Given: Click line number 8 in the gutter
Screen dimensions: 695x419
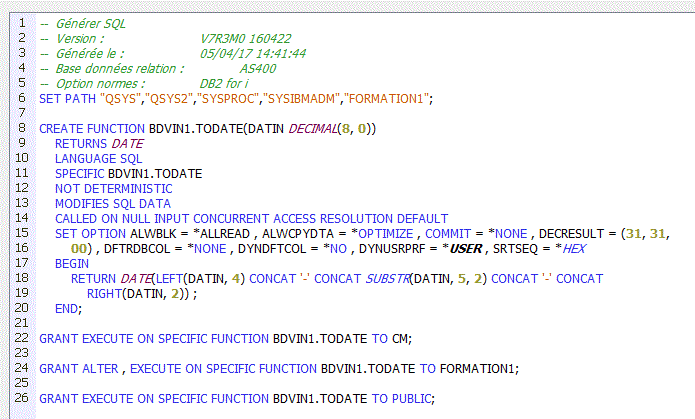Looking at the screenshot, I should 22,128.
